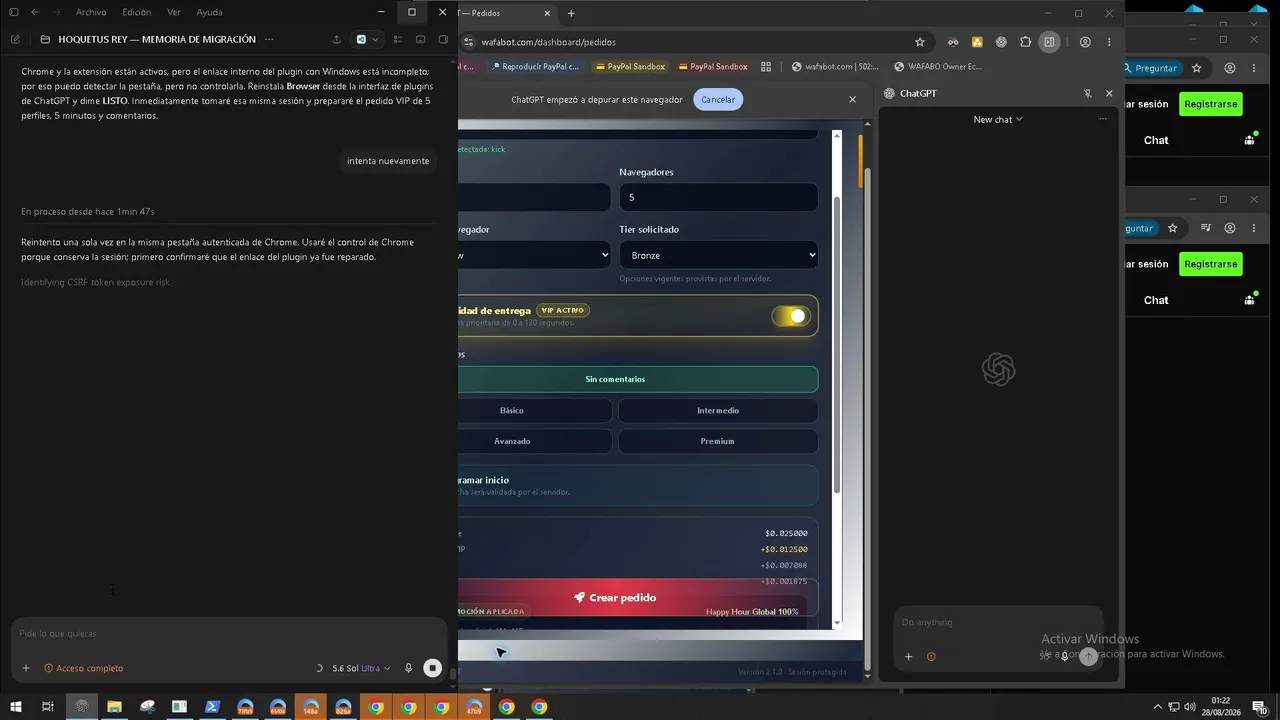
Task: Toggle the sidebar in the ChatGPT desktop app
Action: click(14, 12)
